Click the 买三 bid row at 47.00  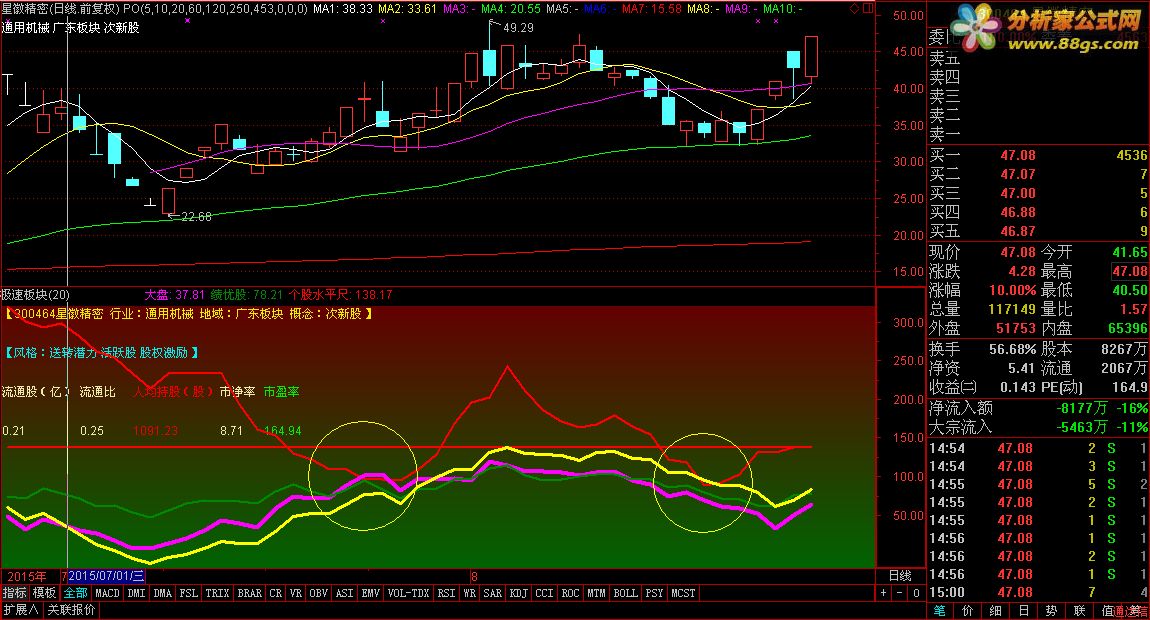(x=1038, y=194)
